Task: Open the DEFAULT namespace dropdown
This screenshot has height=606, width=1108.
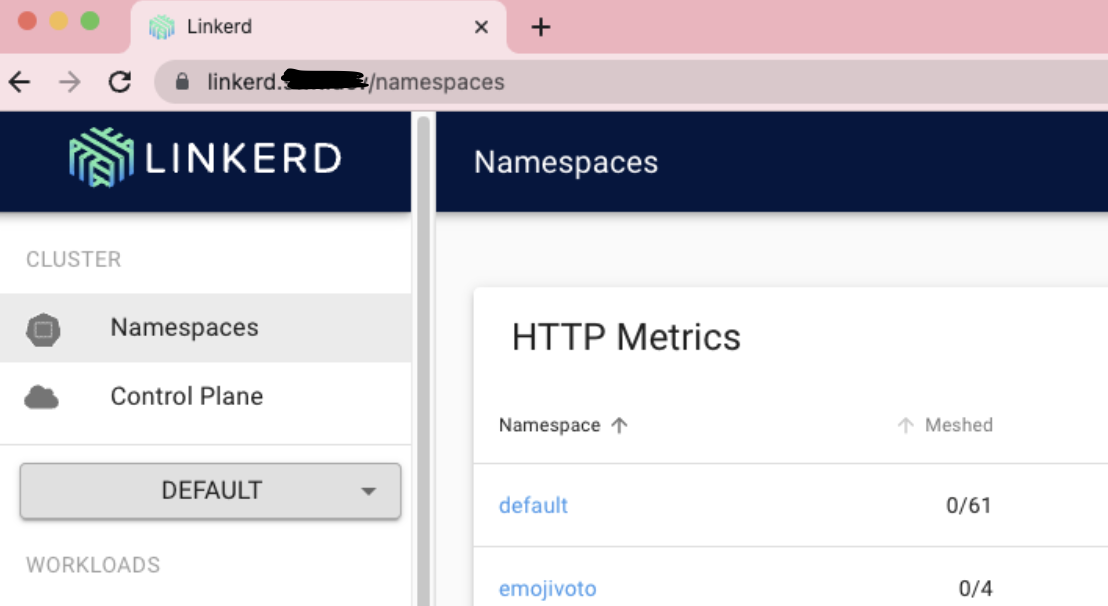Action: point(211,491)
